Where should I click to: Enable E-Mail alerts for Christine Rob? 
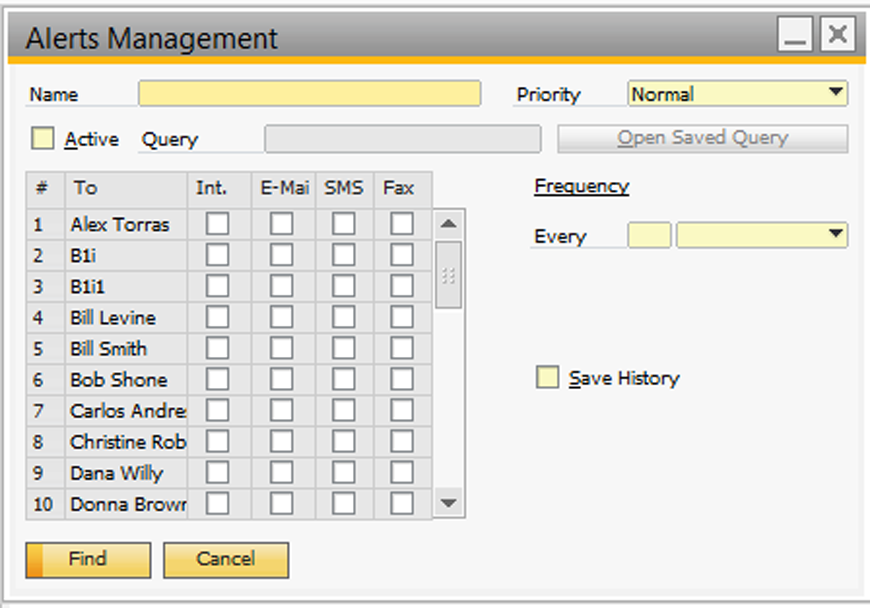281,441
